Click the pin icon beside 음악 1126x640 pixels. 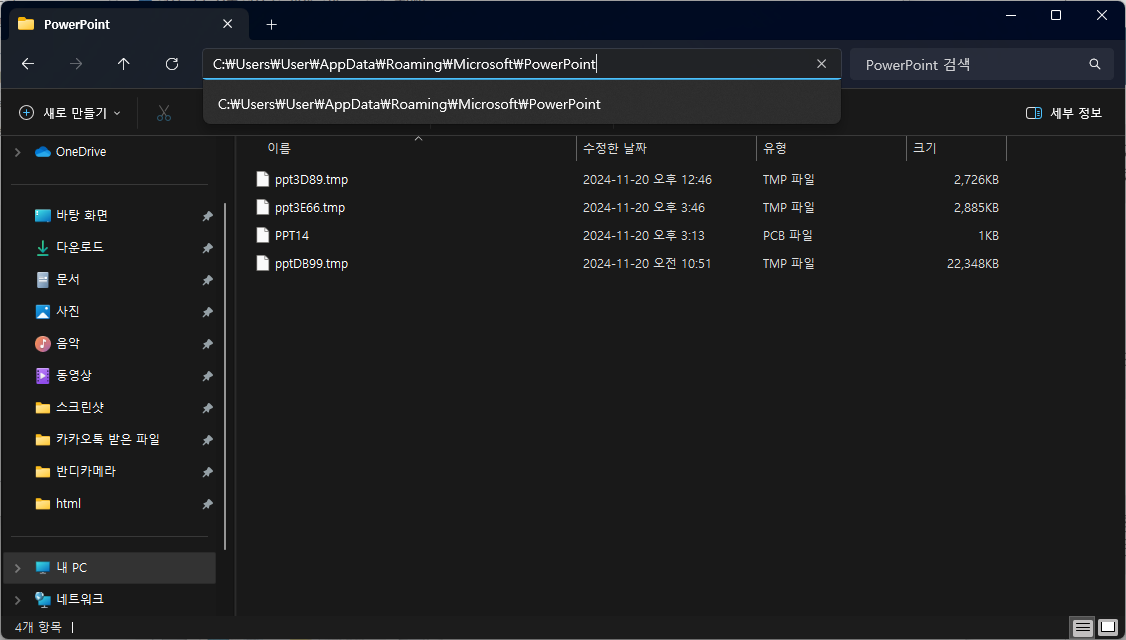click(208, 344)
